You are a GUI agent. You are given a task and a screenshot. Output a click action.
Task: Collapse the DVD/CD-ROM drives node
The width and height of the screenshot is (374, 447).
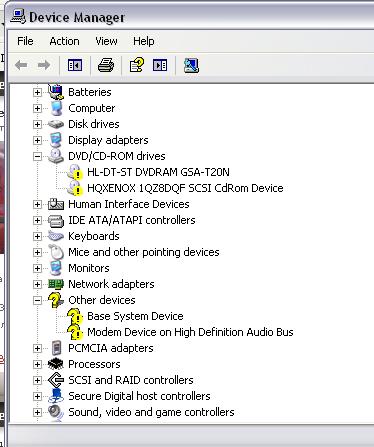pyautogui.click(x=37, y=156)
